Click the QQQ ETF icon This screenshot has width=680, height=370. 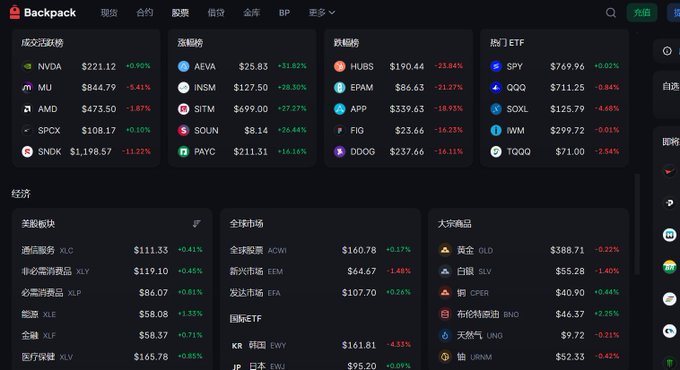pos(496,88)
